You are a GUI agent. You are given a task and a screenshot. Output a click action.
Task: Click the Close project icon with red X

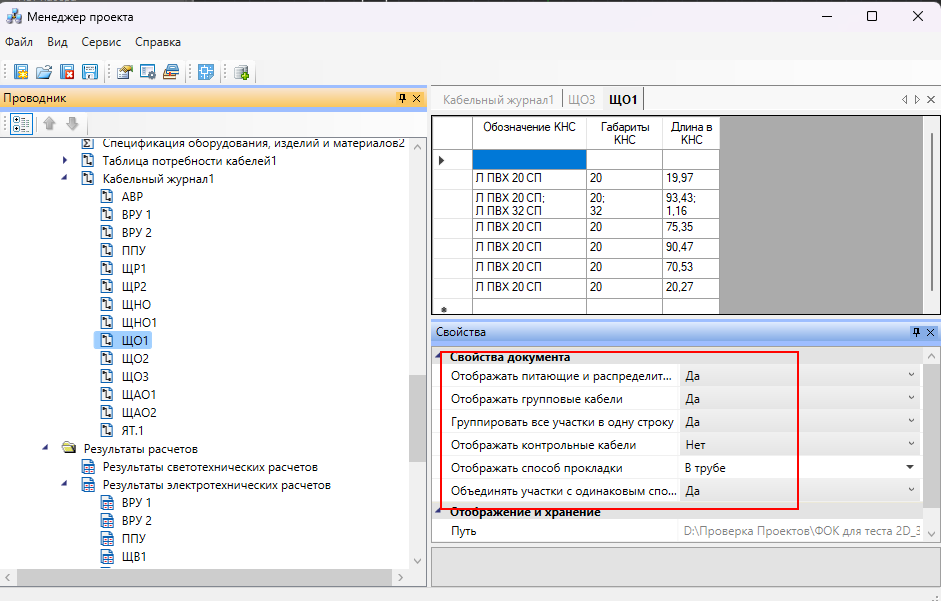click(66, 72)
